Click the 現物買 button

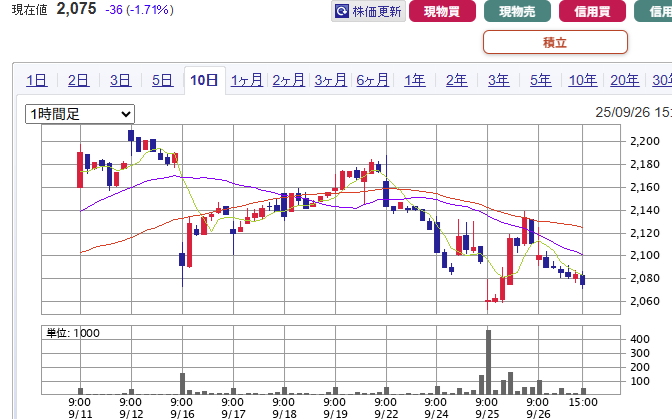[442, 11]
